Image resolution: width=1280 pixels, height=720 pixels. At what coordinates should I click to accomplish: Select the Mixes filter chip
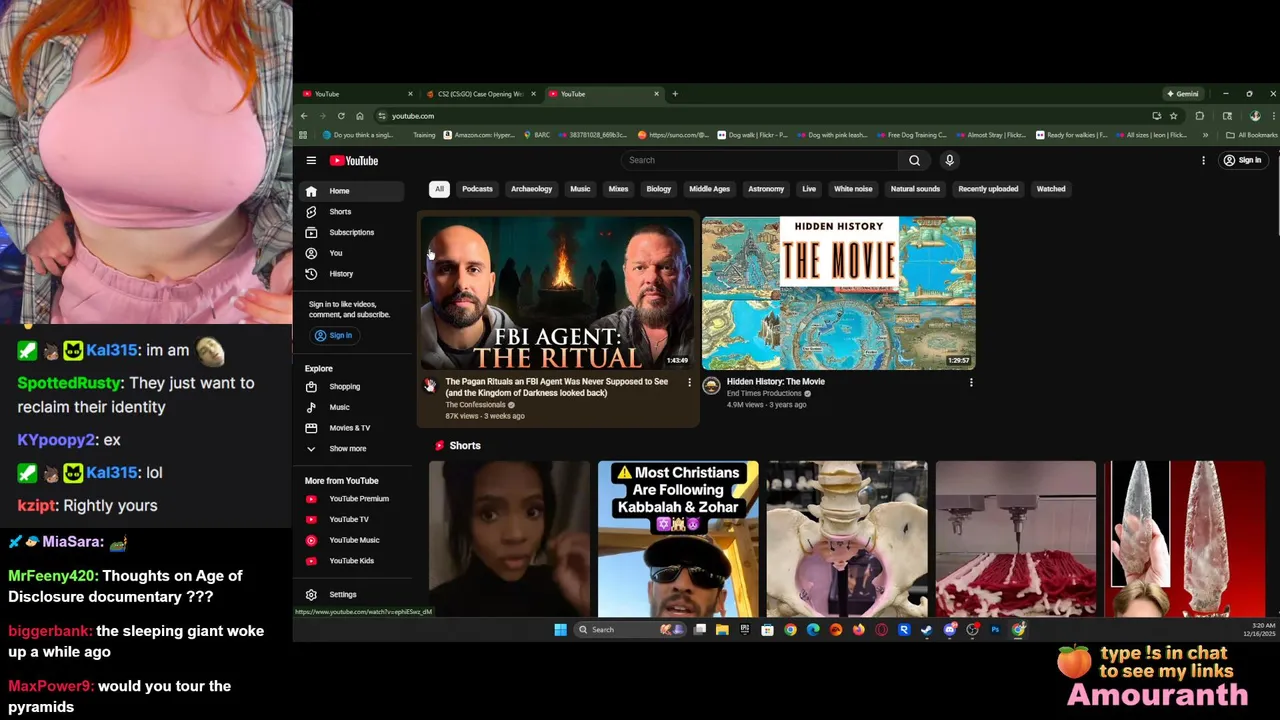tap(618, 189)
